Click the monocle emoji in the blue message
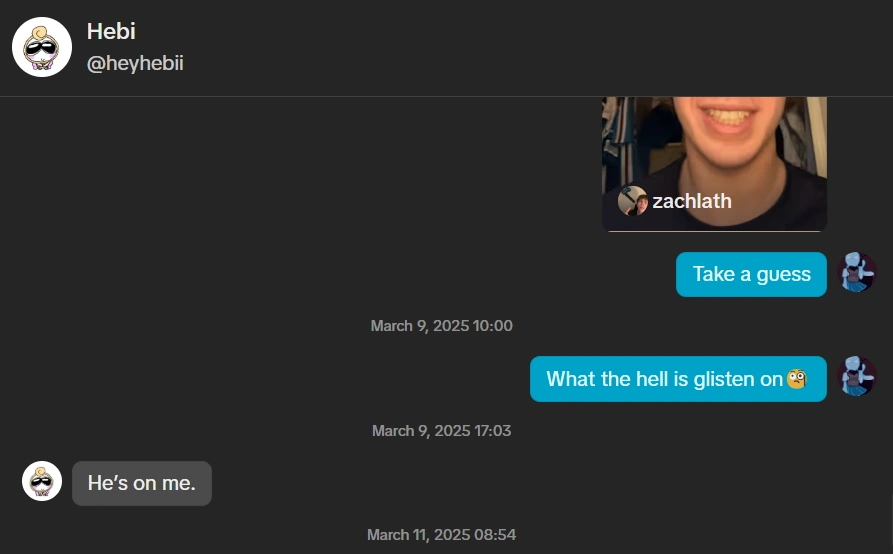Screen dimensions: 893x554 point(797,379)
